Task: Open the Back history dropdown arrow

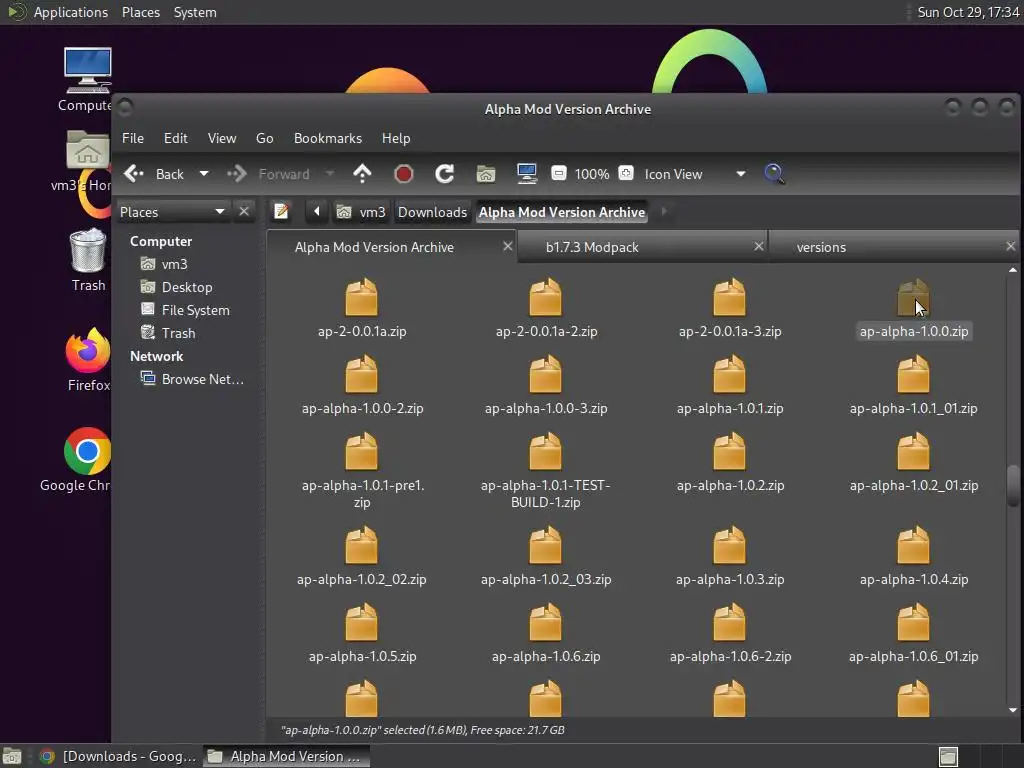Action: coord(204,174)
